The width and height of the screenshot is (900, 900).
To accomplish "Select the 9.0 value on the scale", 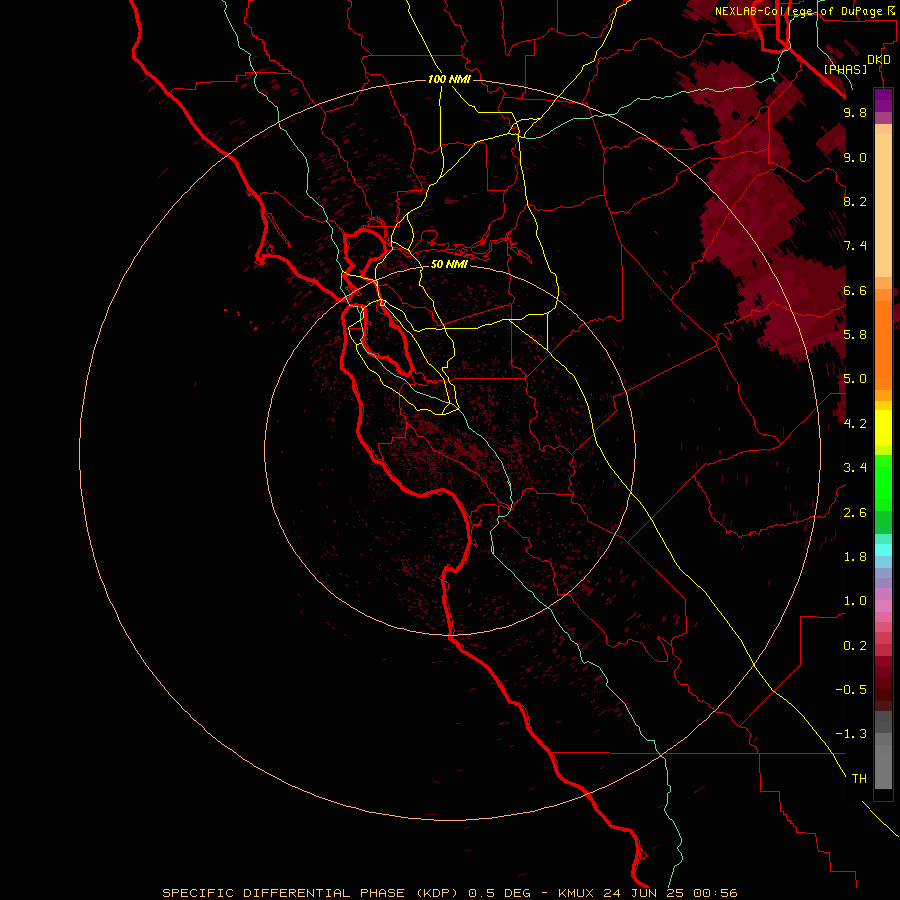I will tap(855, 157).
